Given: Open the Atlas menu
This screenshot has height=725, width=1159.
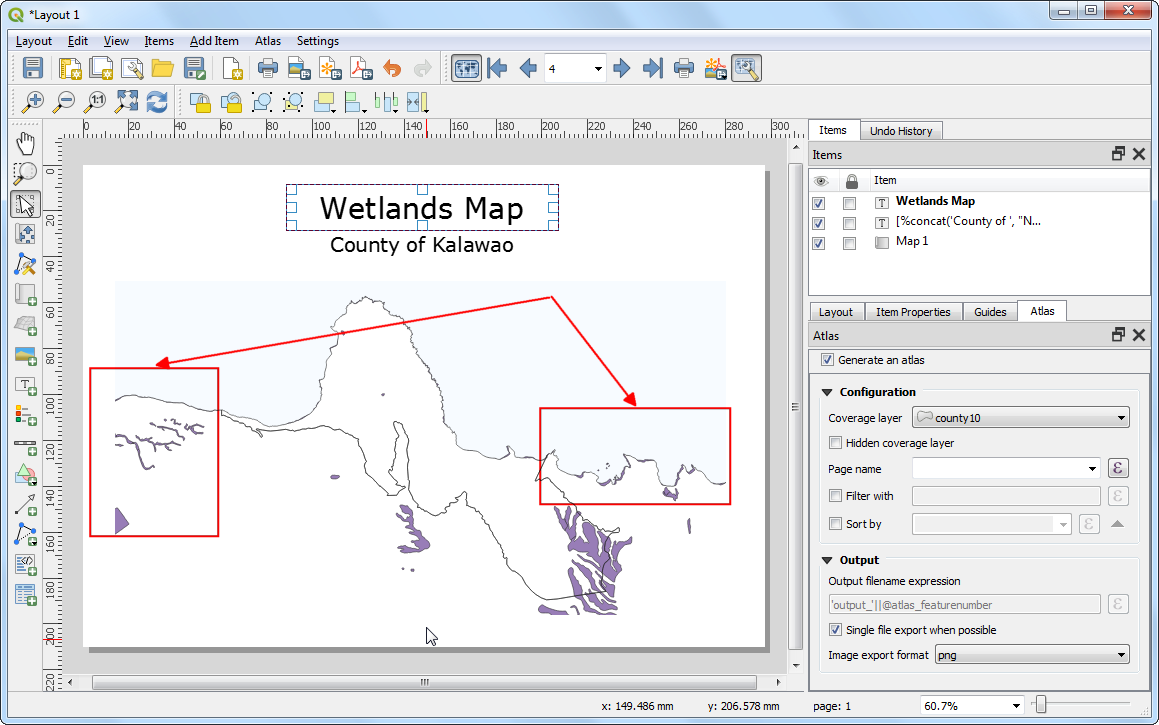Looking at the screenshot, I should pos(267,41).
